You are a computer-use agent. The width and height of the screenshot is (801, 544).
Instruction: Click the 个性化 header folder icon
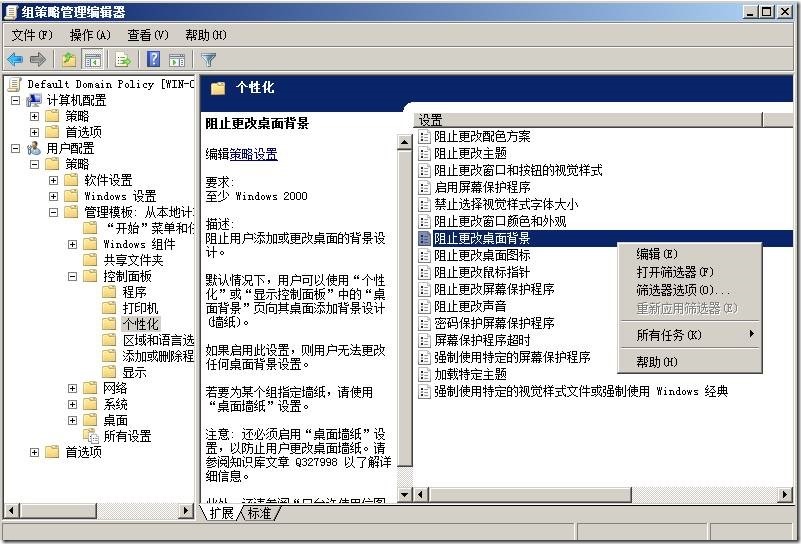pos(218,88)
